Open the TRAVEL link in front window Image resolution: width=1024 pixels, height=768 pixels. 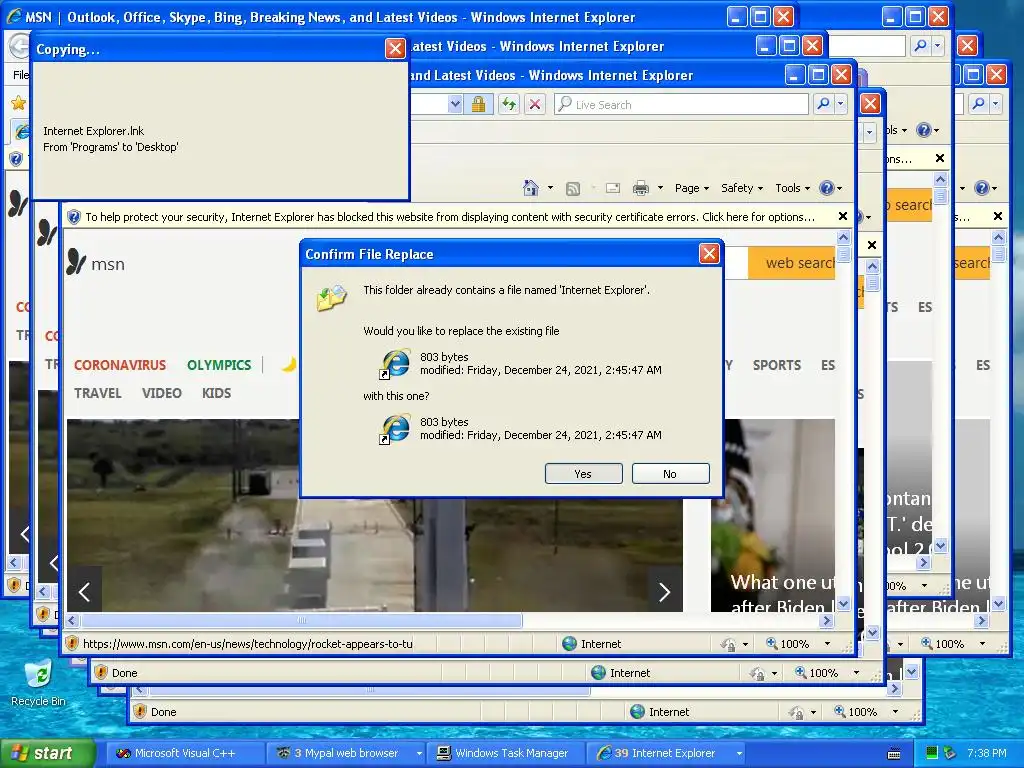97,393
